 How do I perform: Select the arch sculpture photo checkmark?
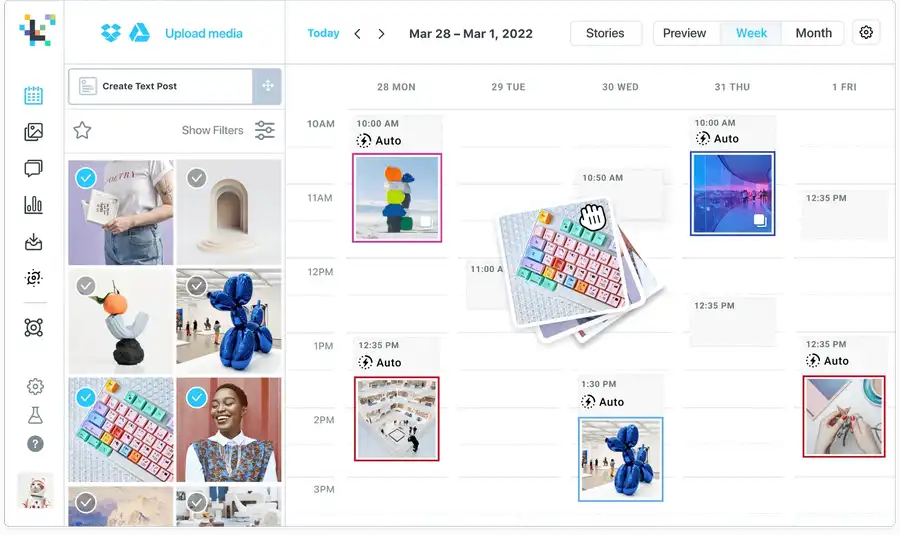coord(197,178)
